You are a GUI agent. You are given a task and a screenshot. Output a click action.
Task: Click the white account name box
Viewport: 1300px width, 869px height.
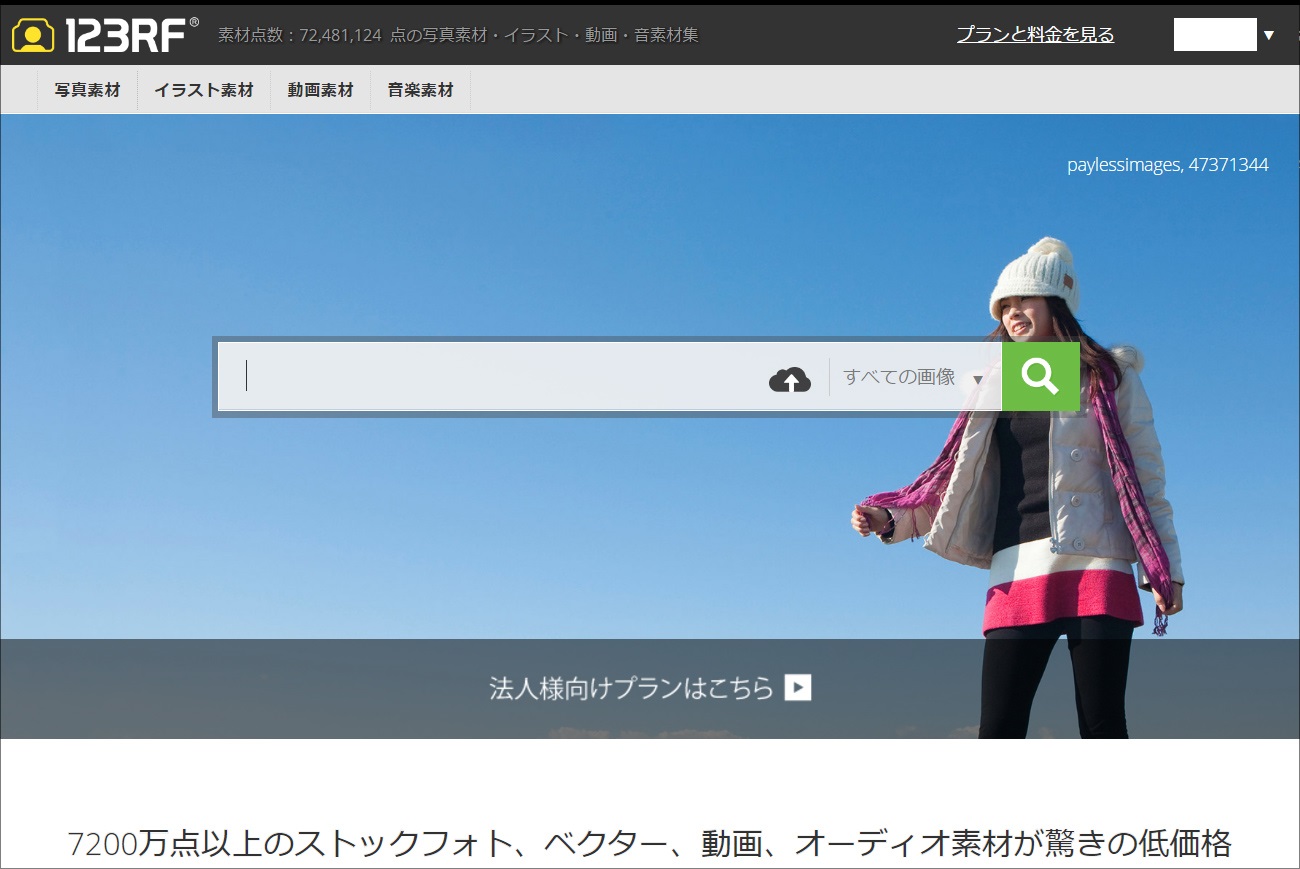(1215, 35)
